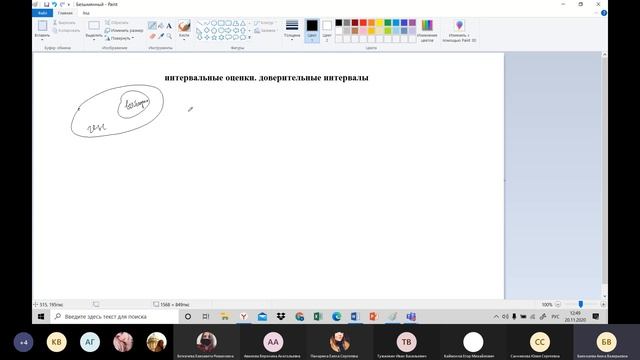Select the Fill with color bucket tool

[x=161, y=26]
